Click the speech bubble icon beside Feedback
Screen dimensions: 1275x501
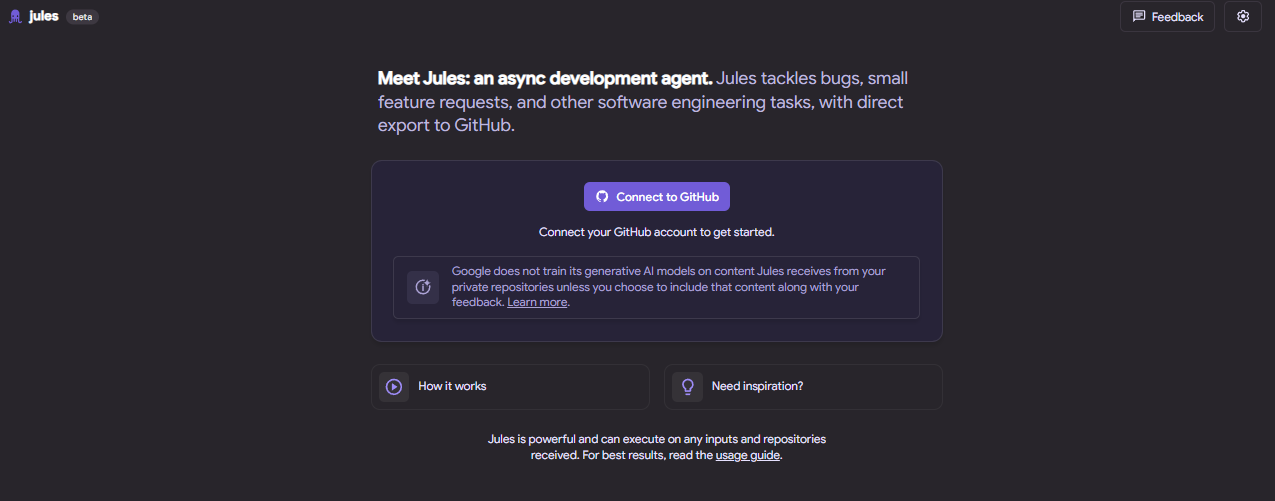(x=1139, y=17)
